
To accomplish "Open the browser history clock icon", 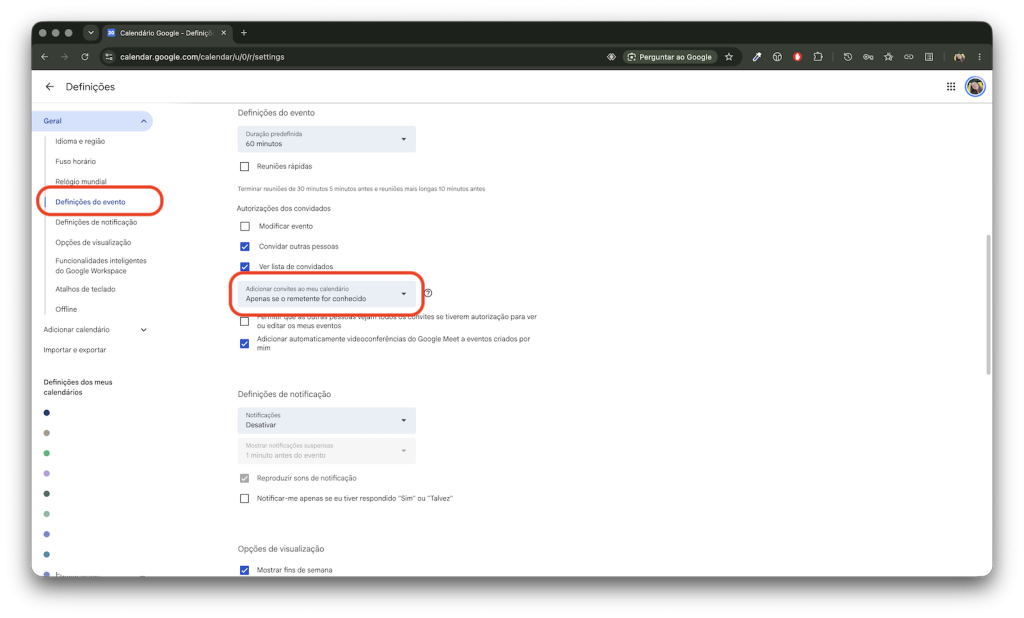I will click(848, 57).
